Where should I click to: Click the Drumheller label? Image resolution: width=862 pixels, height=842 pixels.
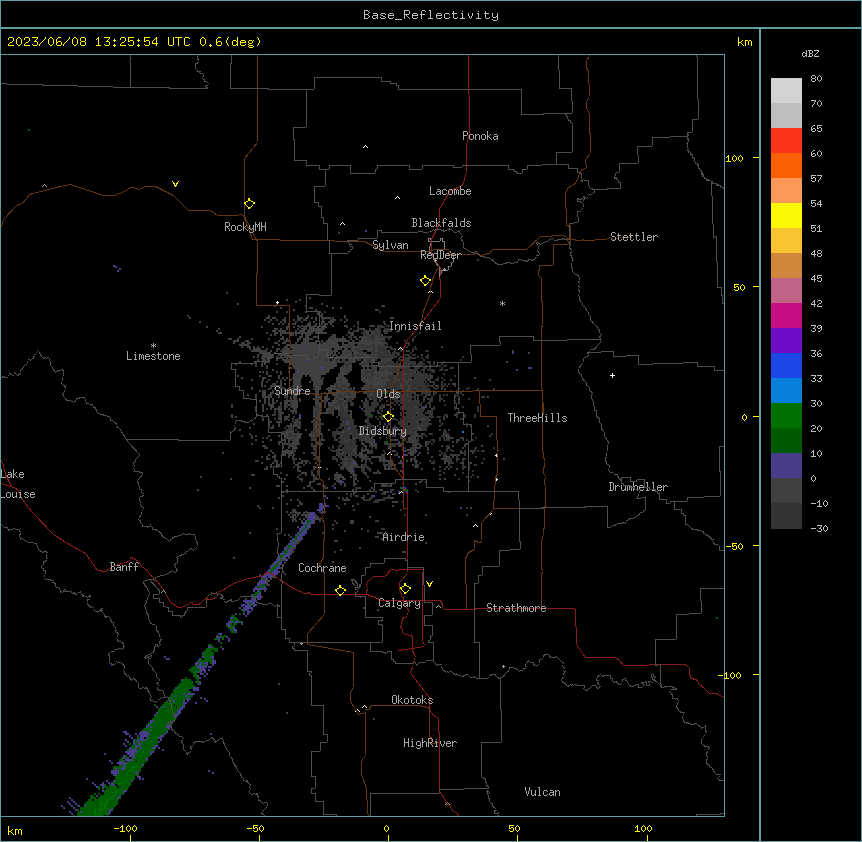pos(638,487)
